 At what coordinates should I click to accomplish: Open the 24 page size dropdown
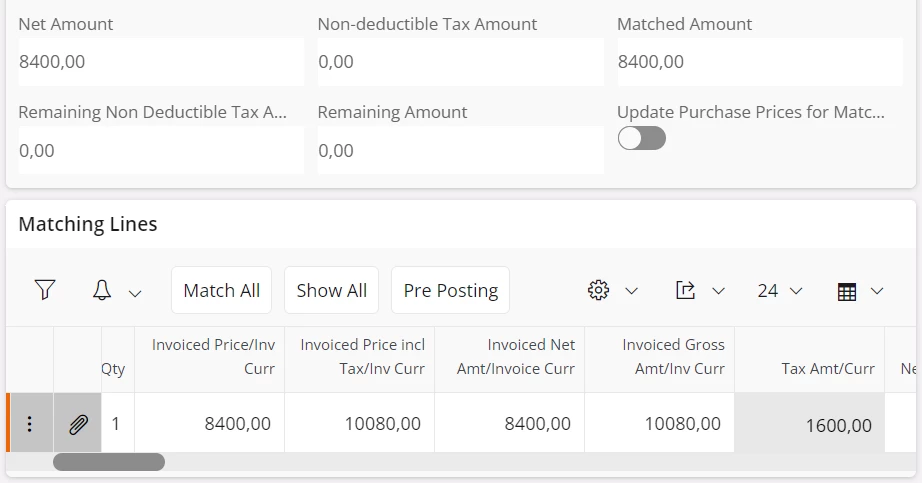[780, 290]
